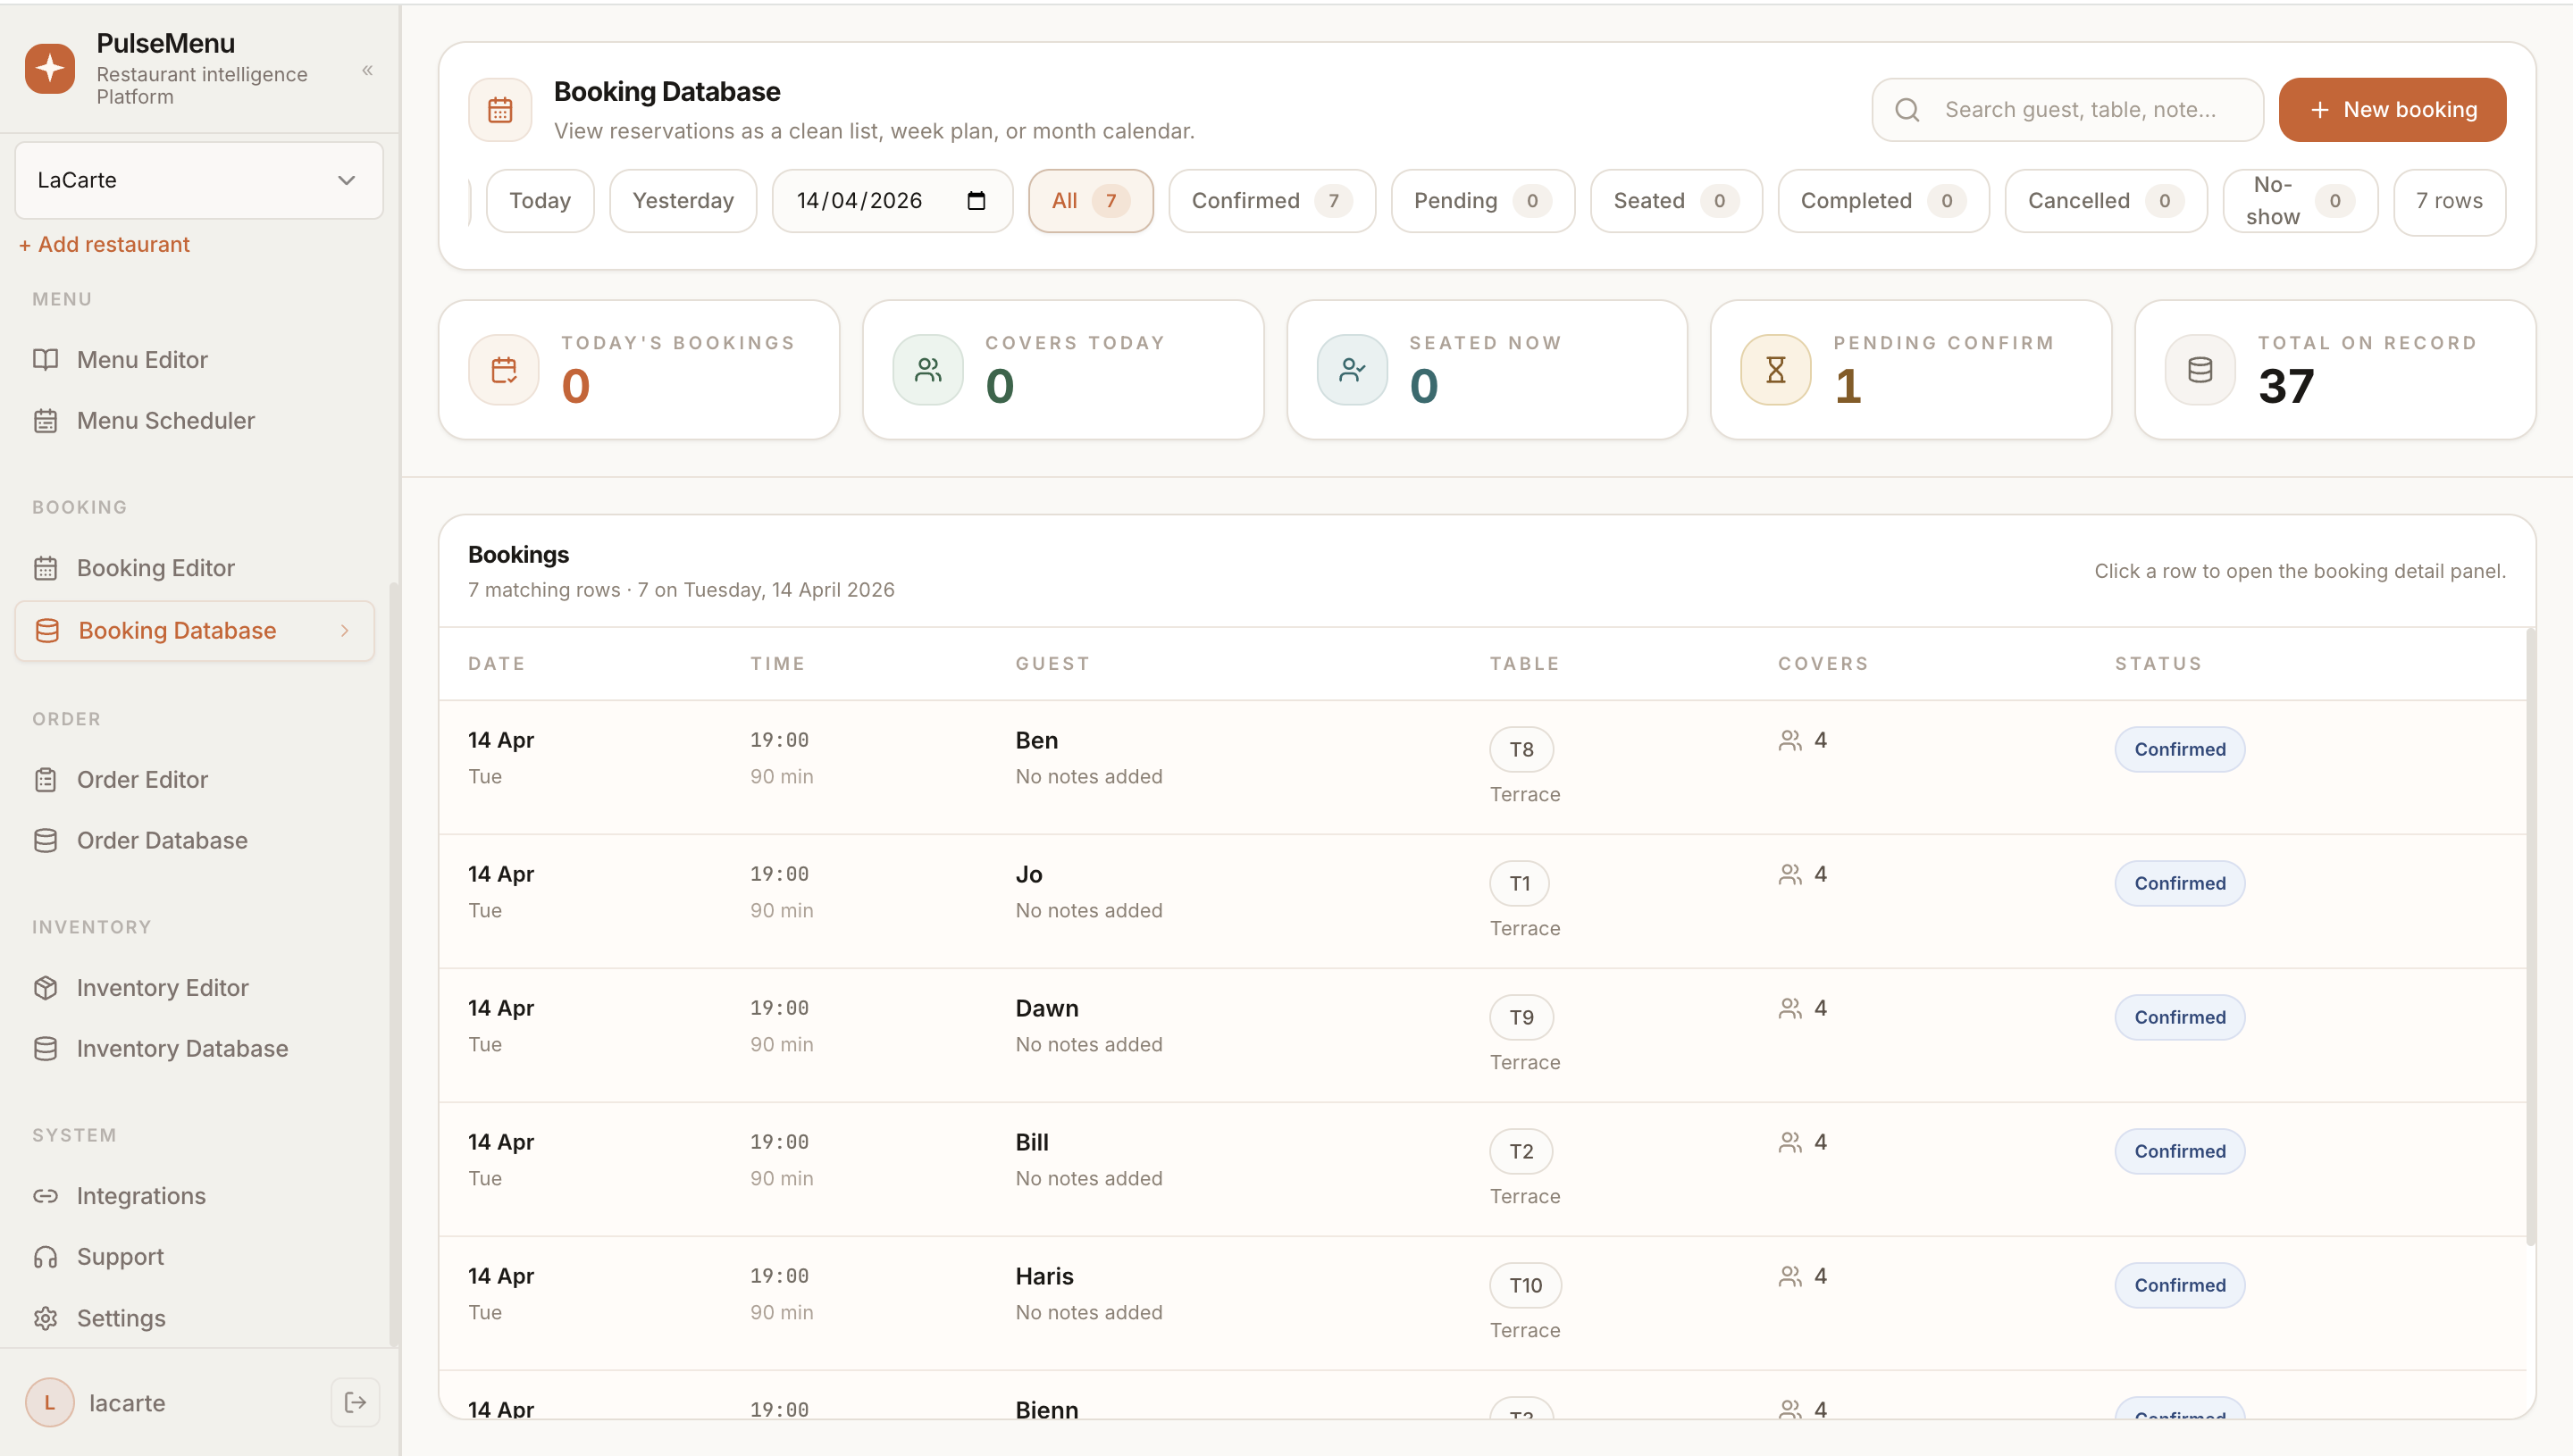The width and height of the screenshot is (2573, 1456).
Task: Filter bookings by No-show
Action: [x=2300, y=201]
